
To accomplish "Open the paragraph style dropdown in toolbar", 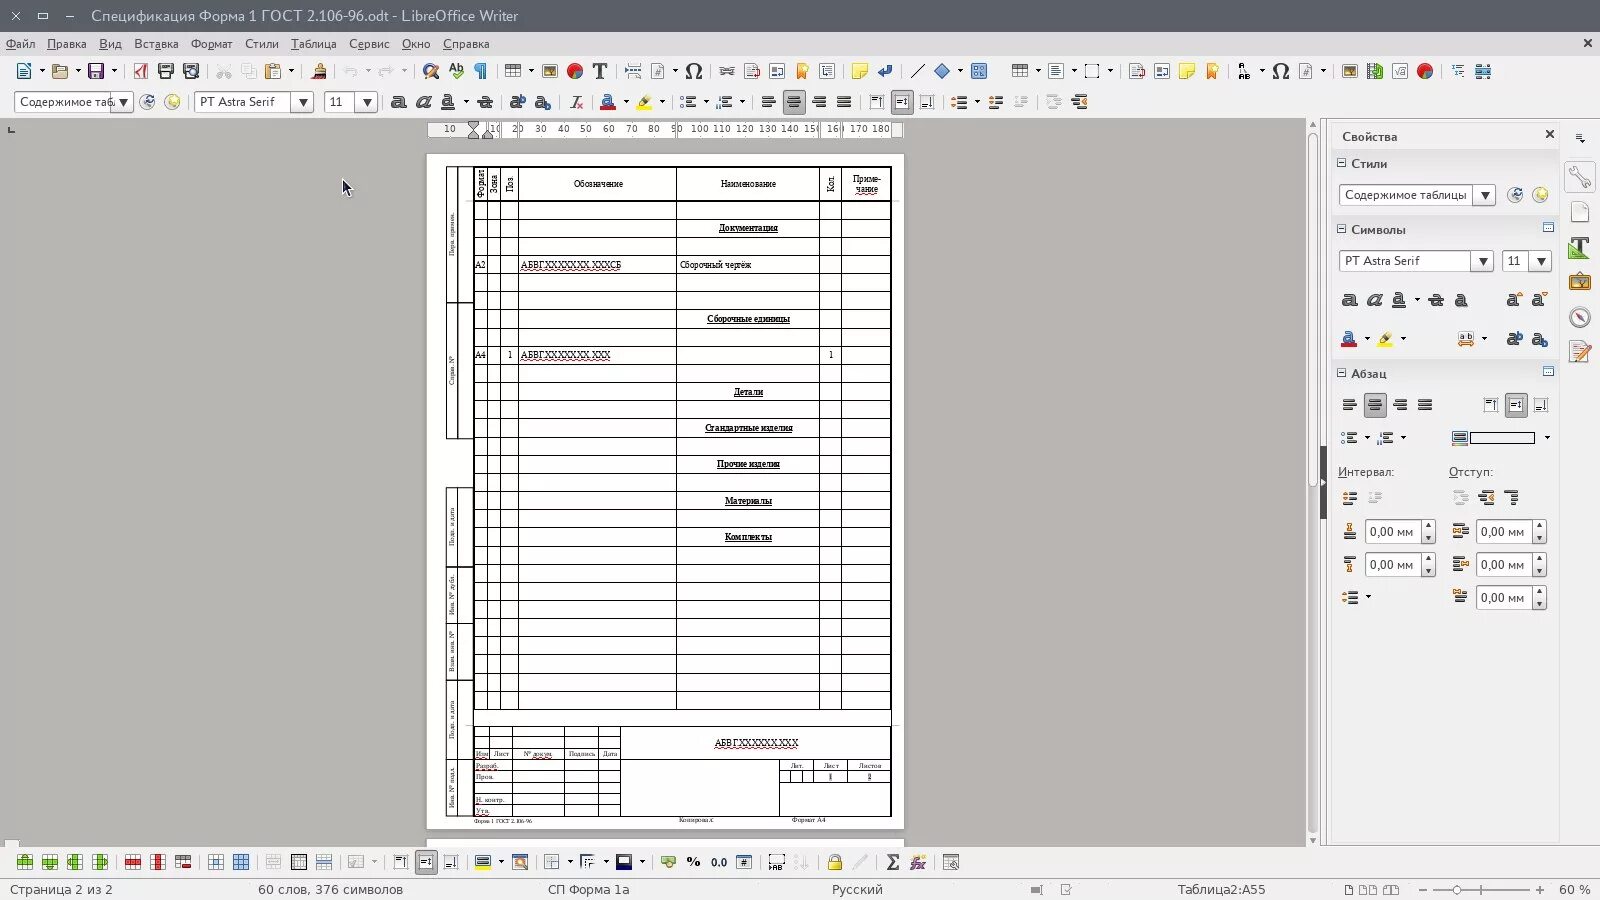I will click(123, 102).
